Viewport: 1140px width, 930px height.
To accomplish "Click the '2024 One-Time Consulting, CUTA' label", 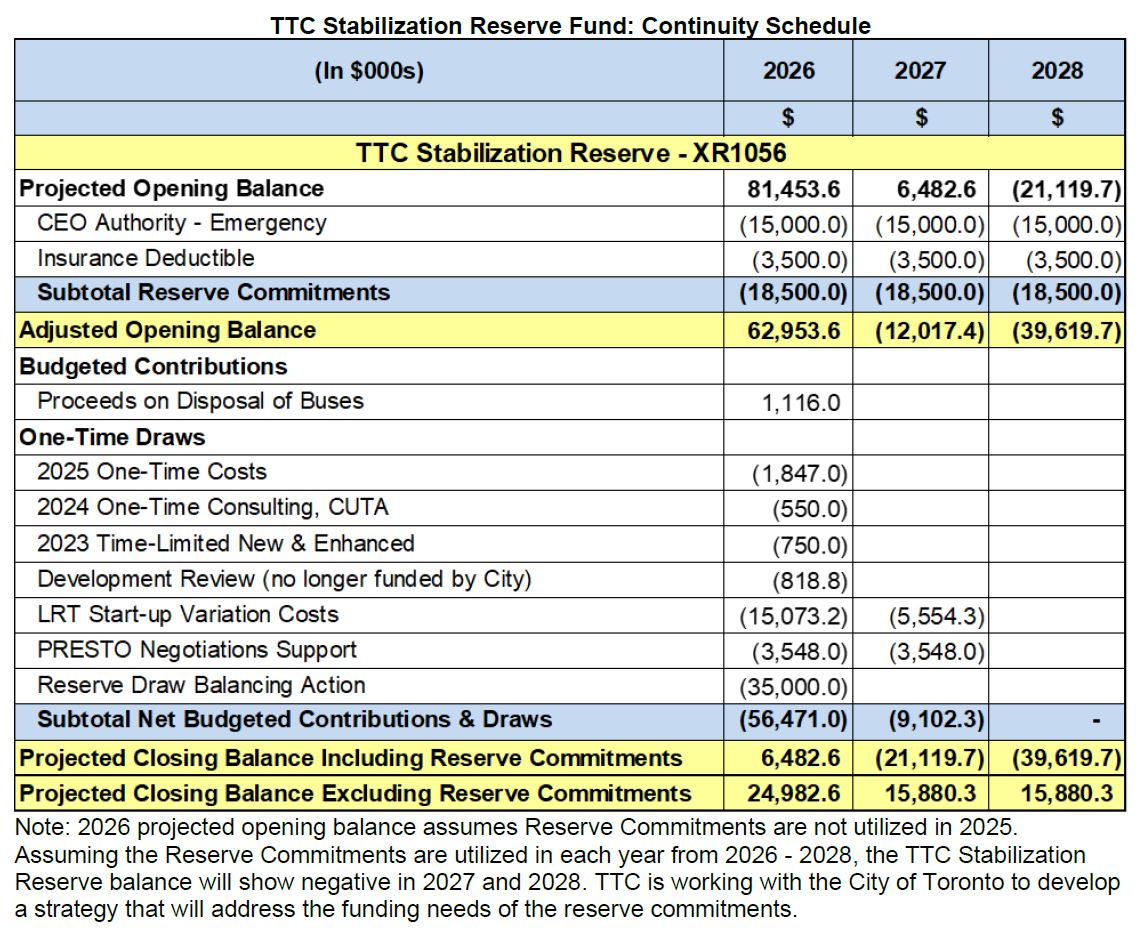I will tap(212, 508).
